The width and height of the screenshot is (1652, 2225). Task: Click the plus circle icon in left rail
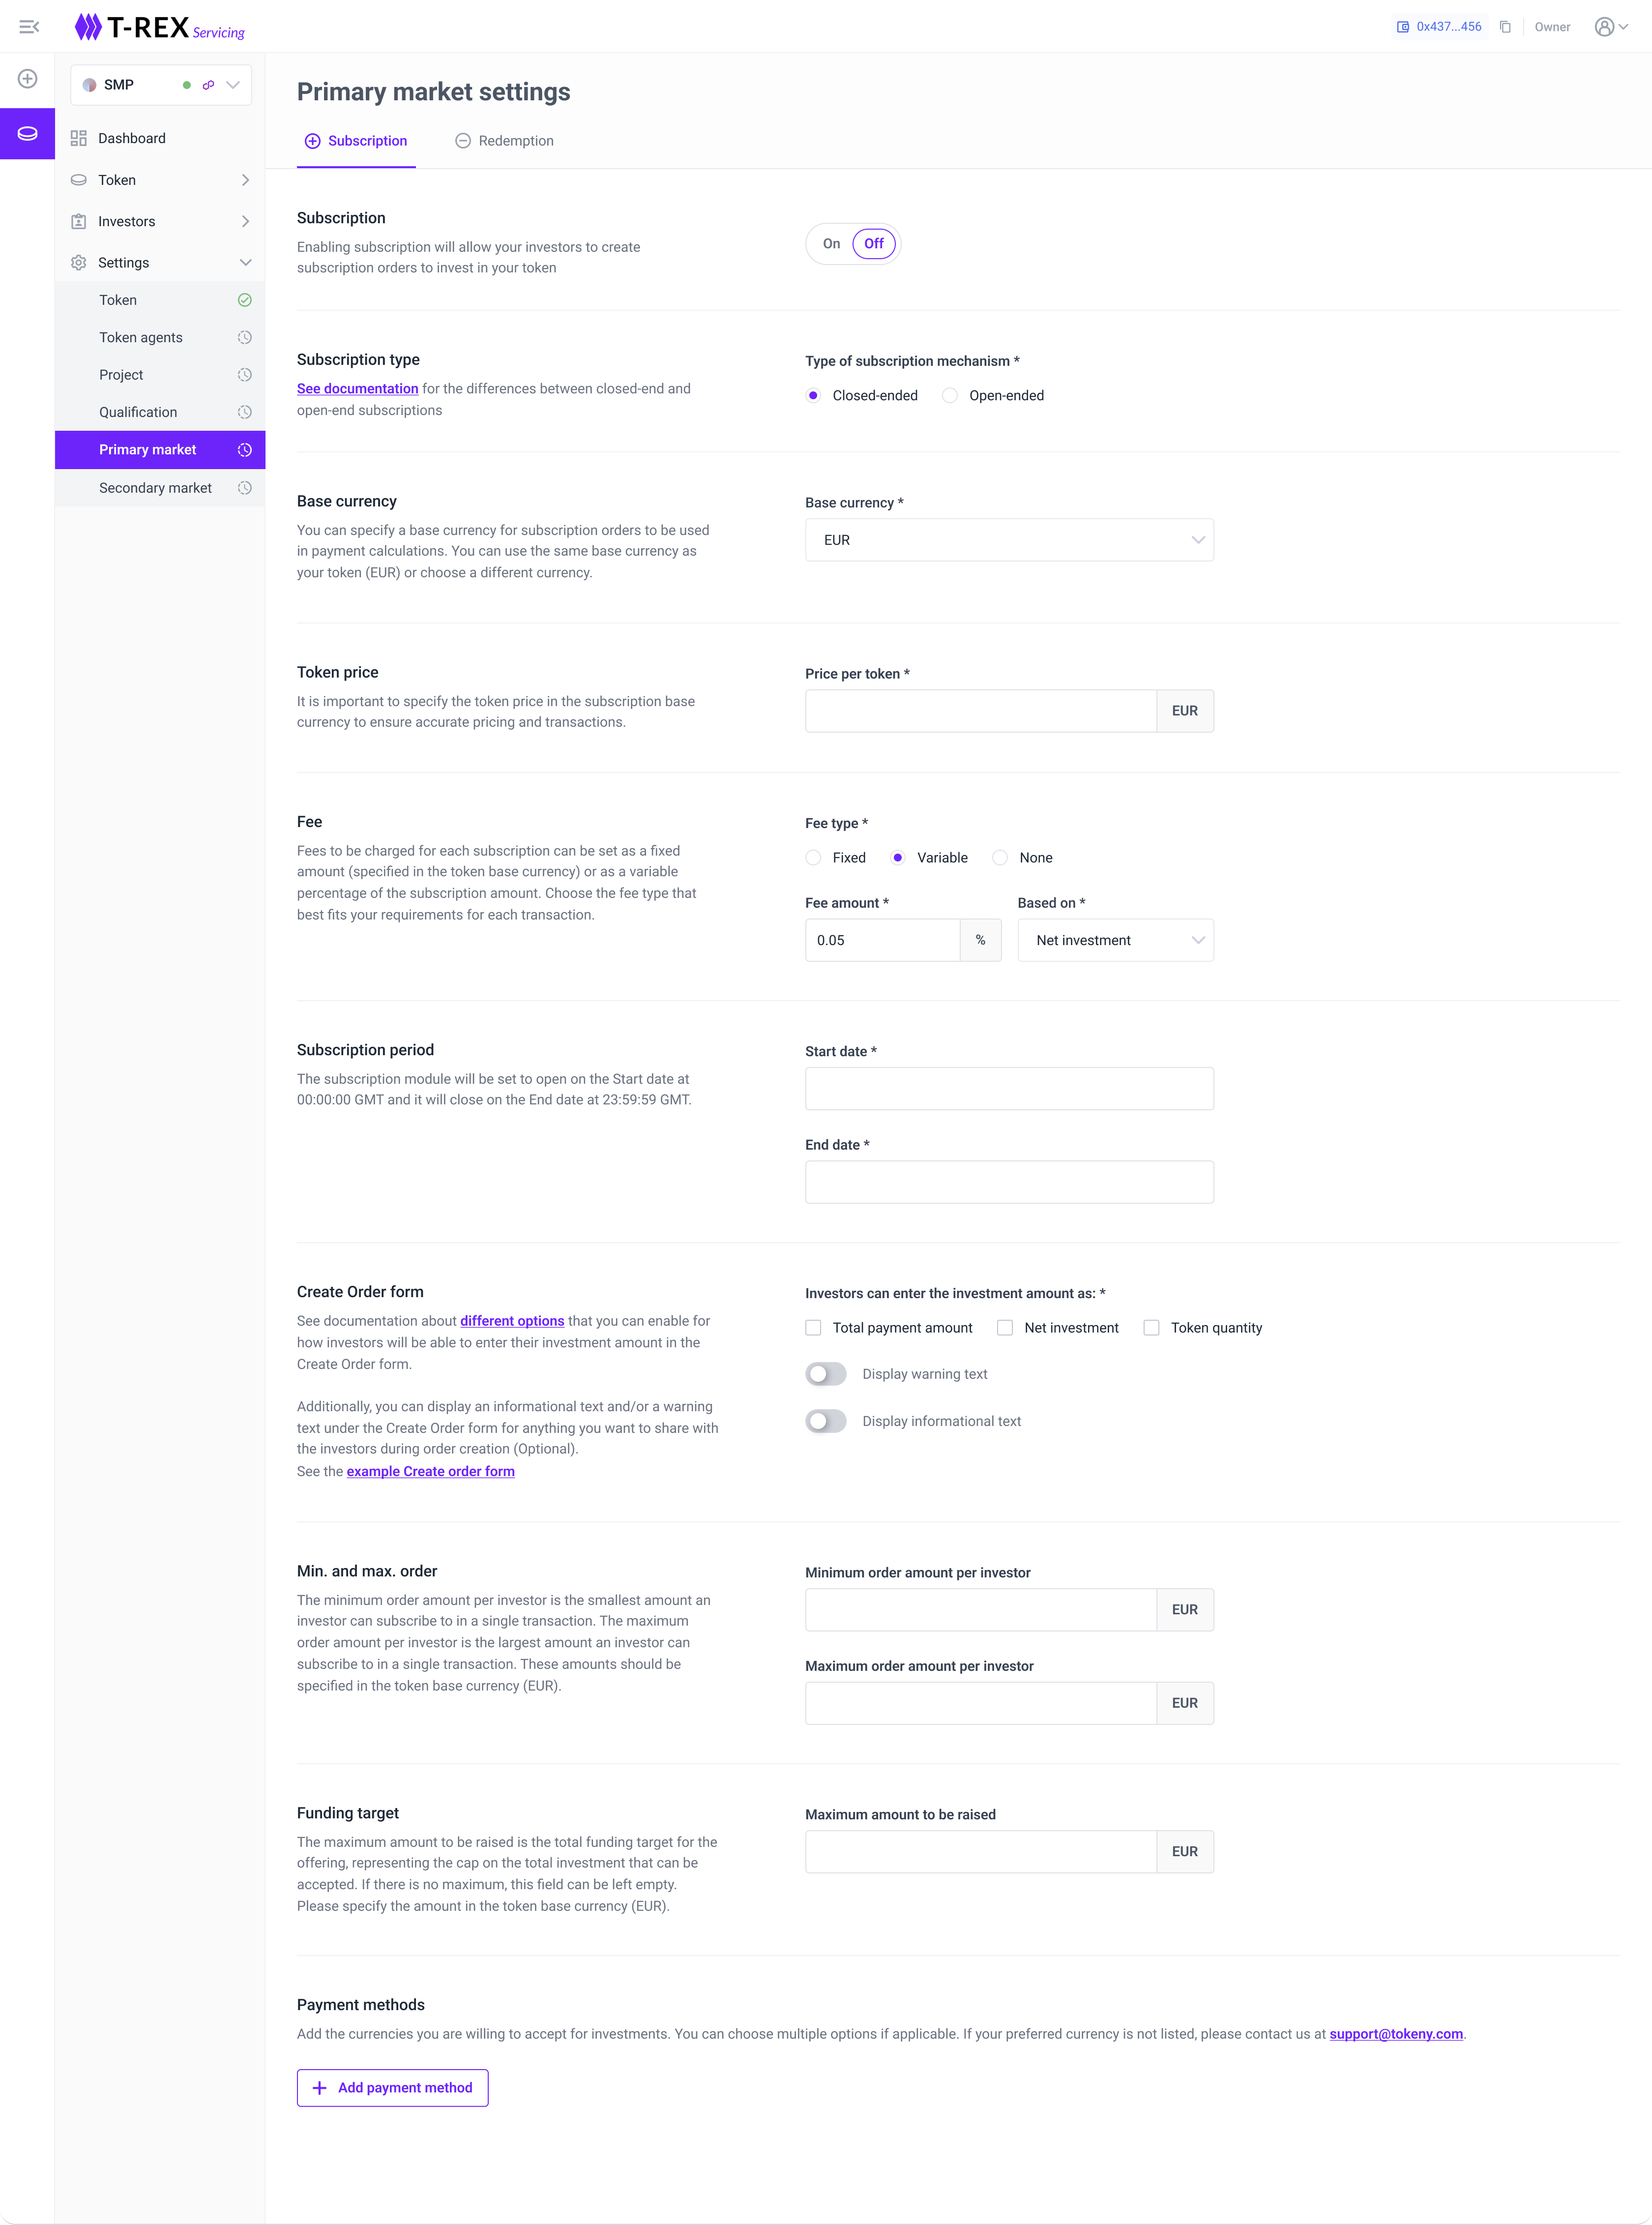coord(28,79)
